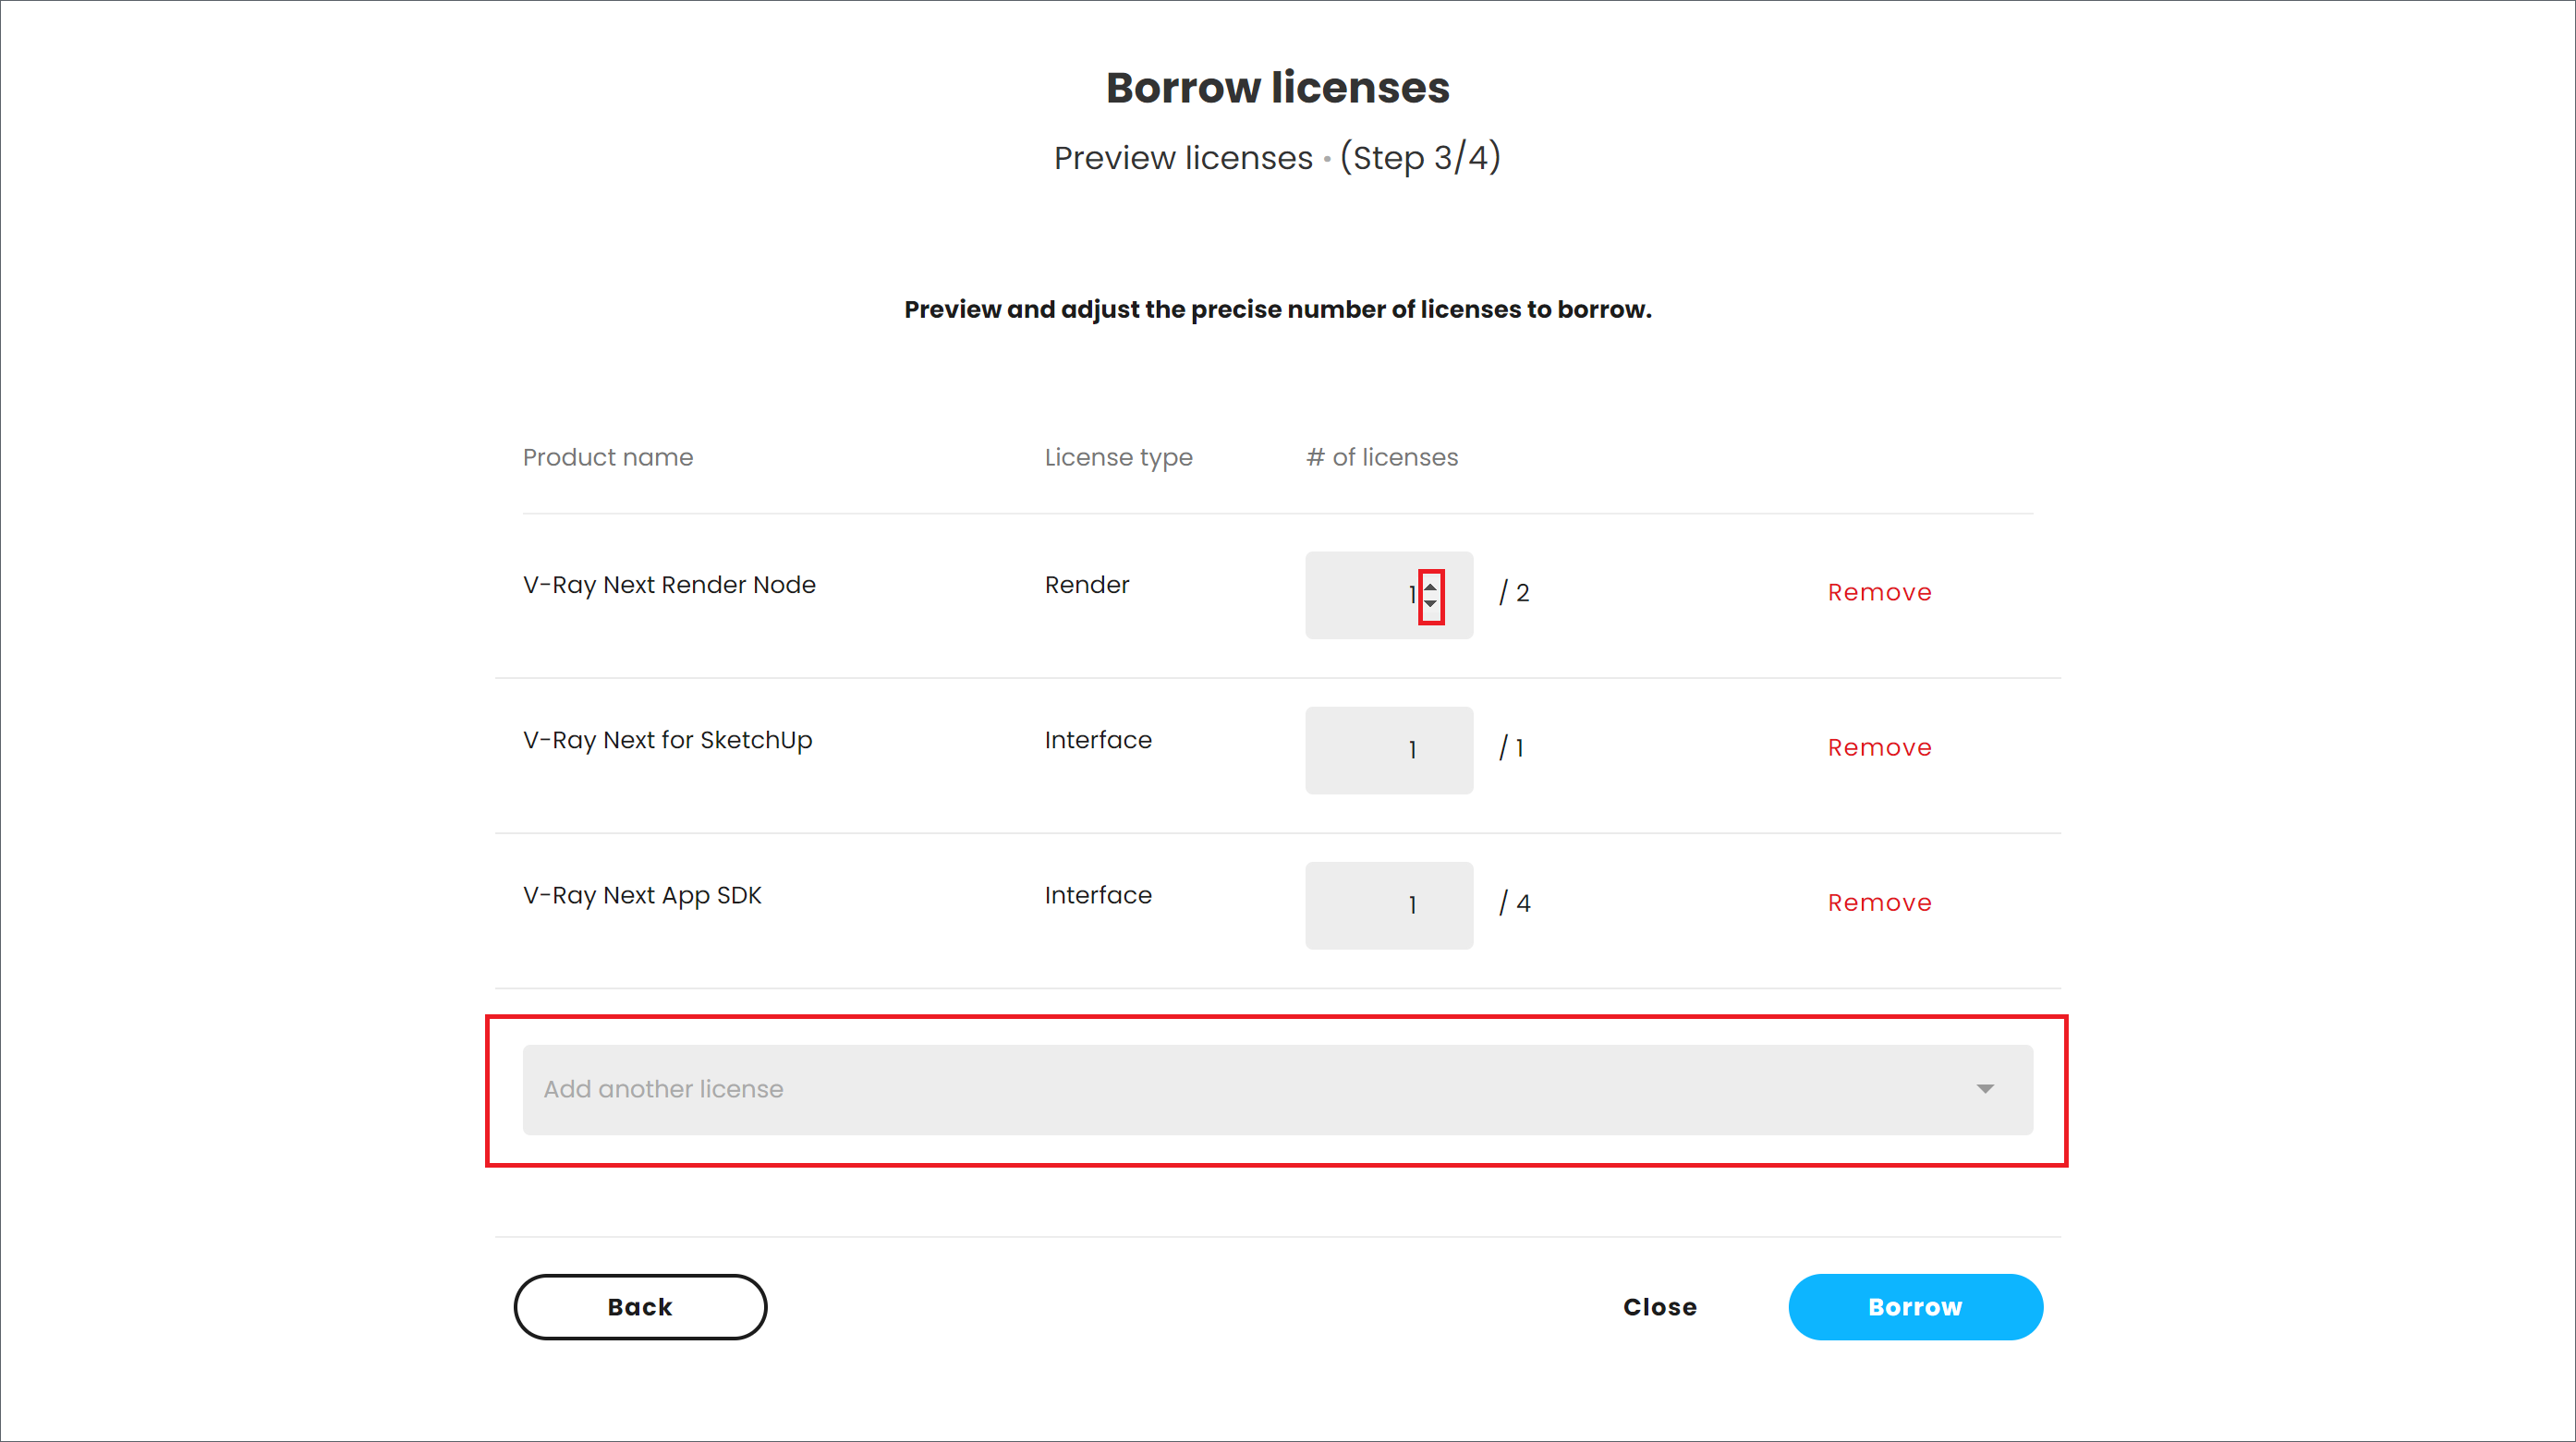Click the up arrow on Render Node stepper

point(1430,587)
